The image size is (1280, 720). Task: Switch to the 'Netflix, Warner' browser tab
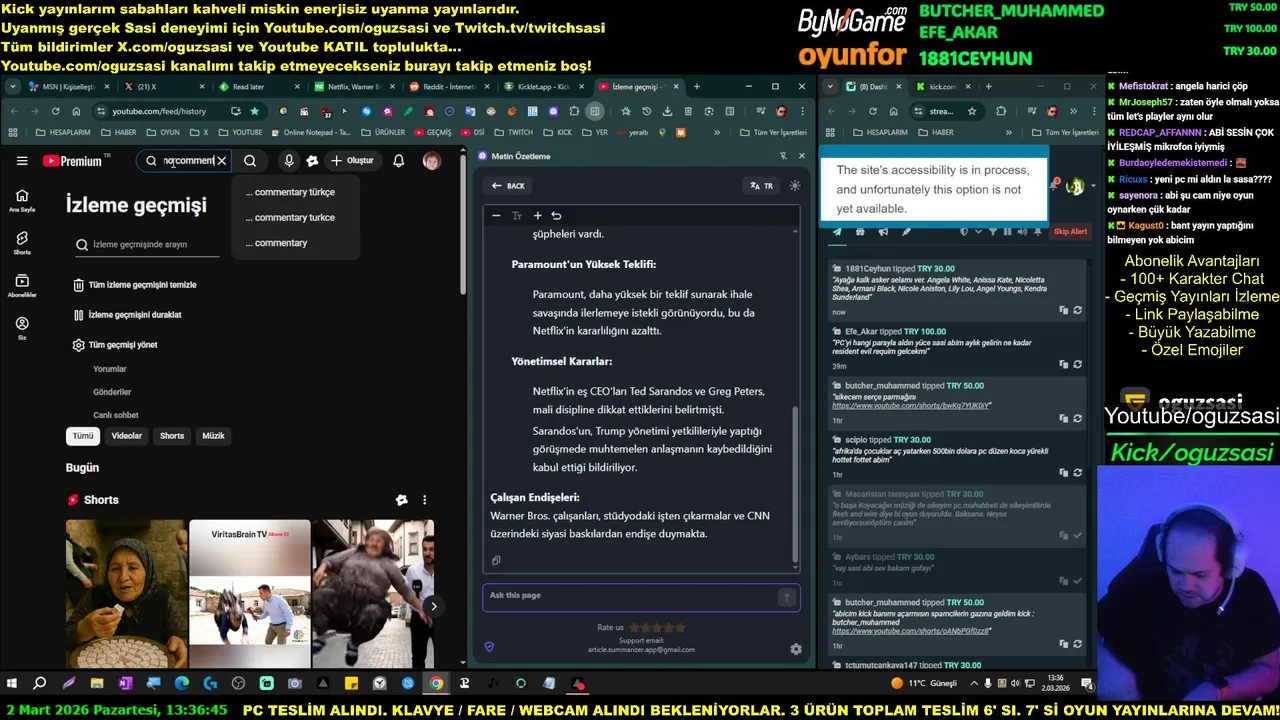pos(352,87)
